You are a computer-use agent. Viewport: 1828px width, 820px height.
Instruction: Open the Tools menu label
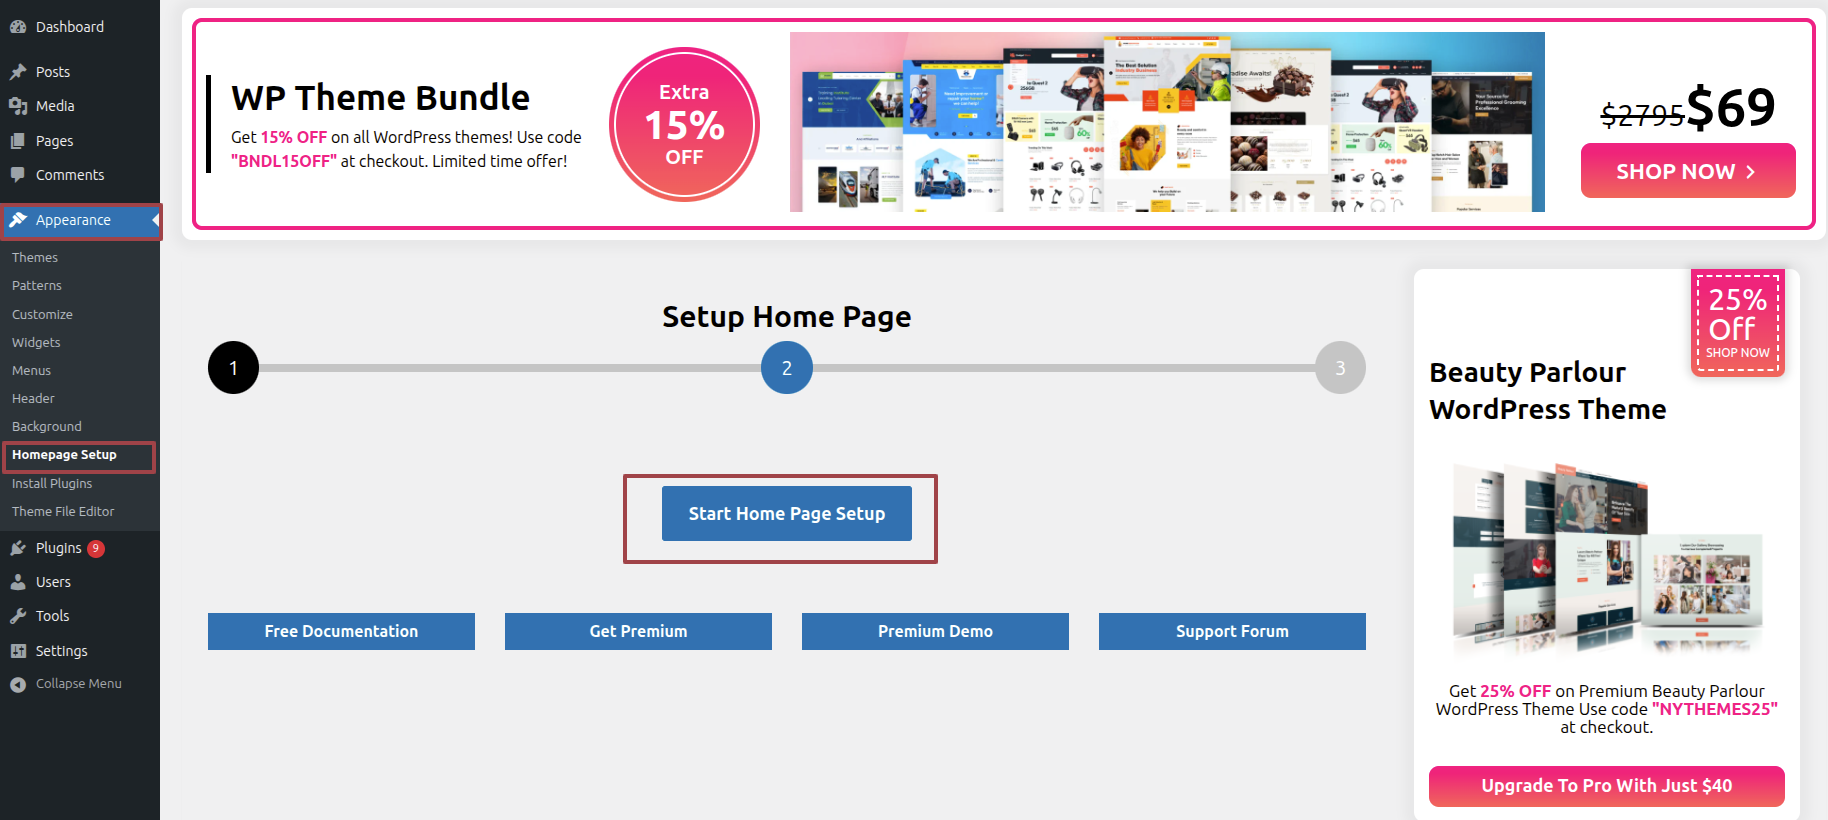pos(52,616)
